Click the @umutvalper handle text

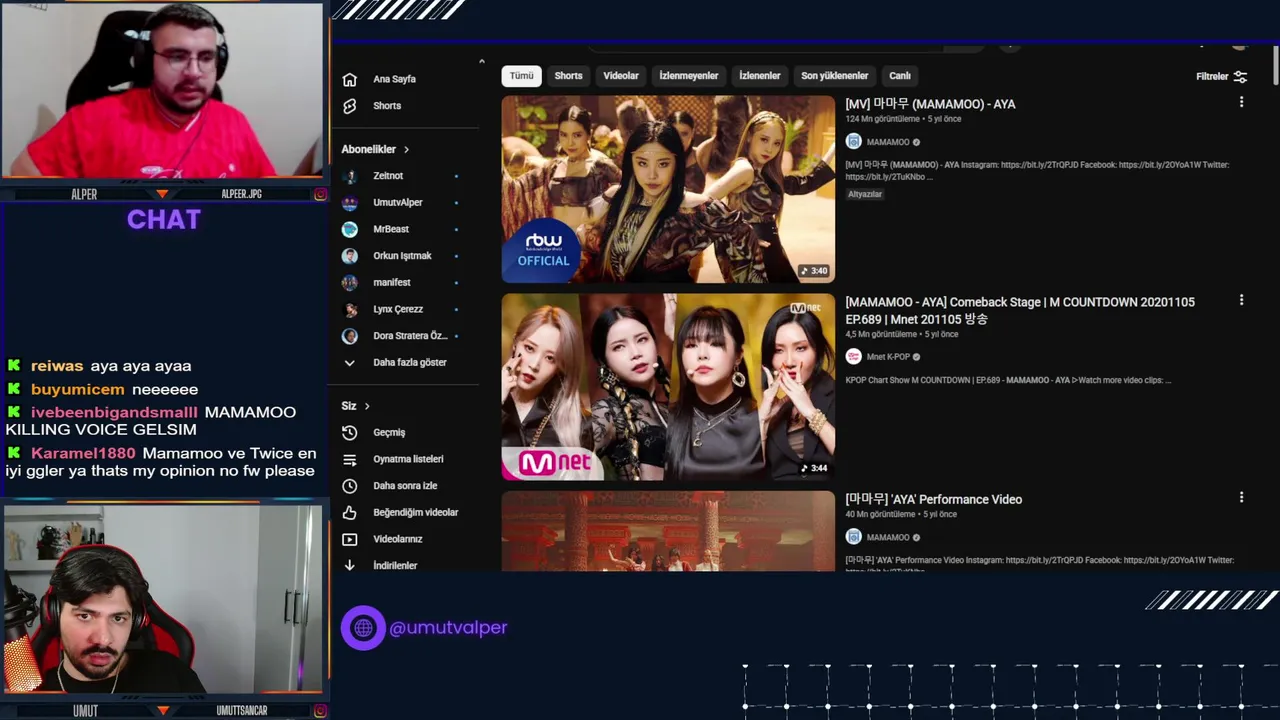(448, 628)
